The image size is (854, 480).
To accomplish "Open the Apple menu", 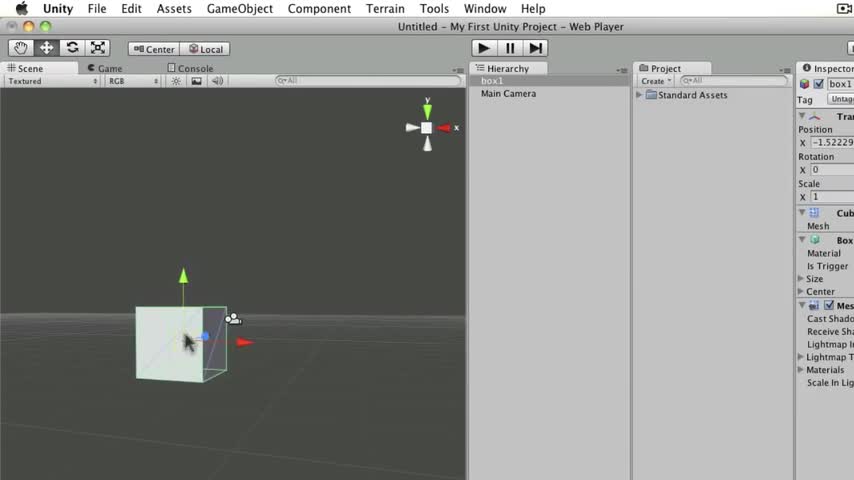I will click(21, 8).
